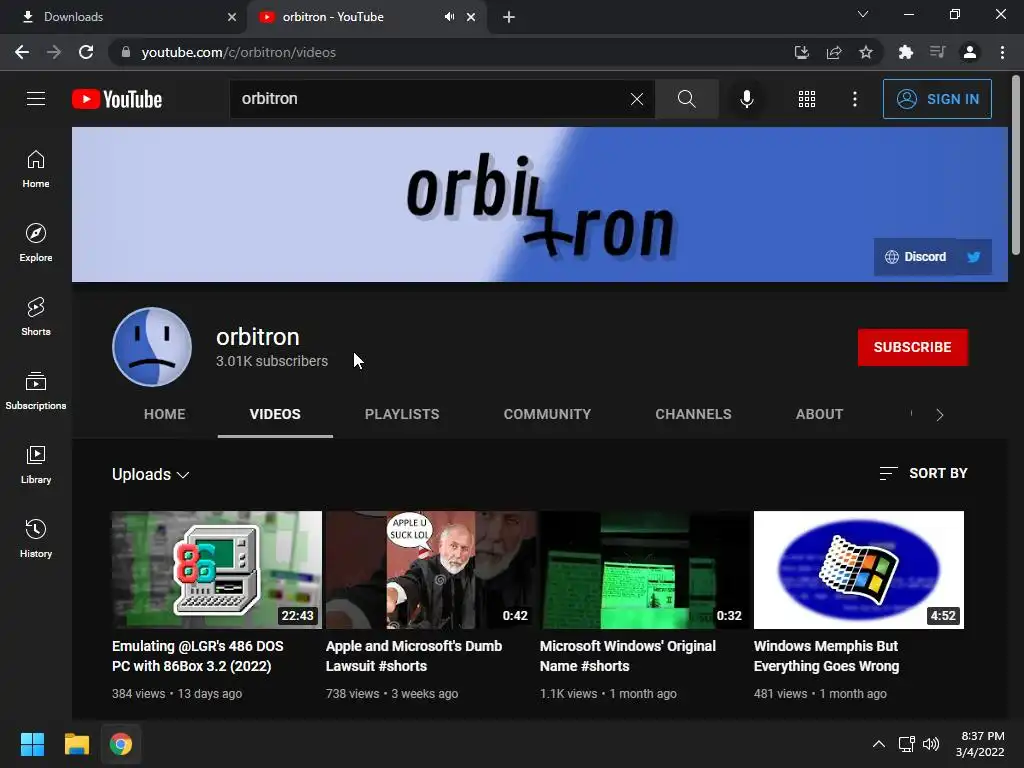Open the YouTube hamburger guide menu
1024x768 pixels.
click(x=36, y=99)
